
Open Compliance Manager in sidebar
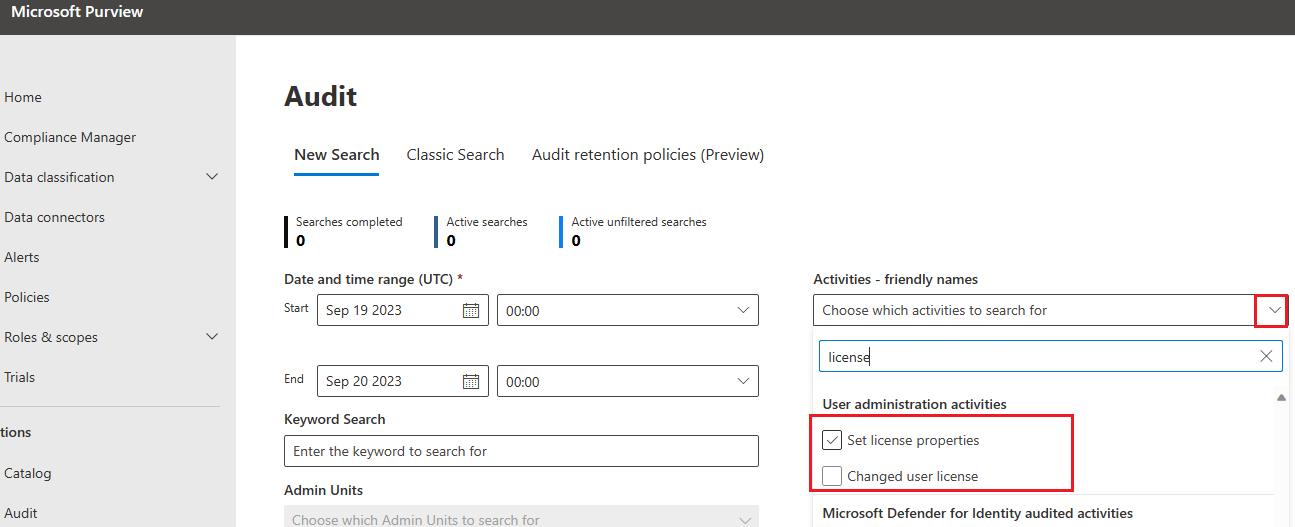pos(70,137)
